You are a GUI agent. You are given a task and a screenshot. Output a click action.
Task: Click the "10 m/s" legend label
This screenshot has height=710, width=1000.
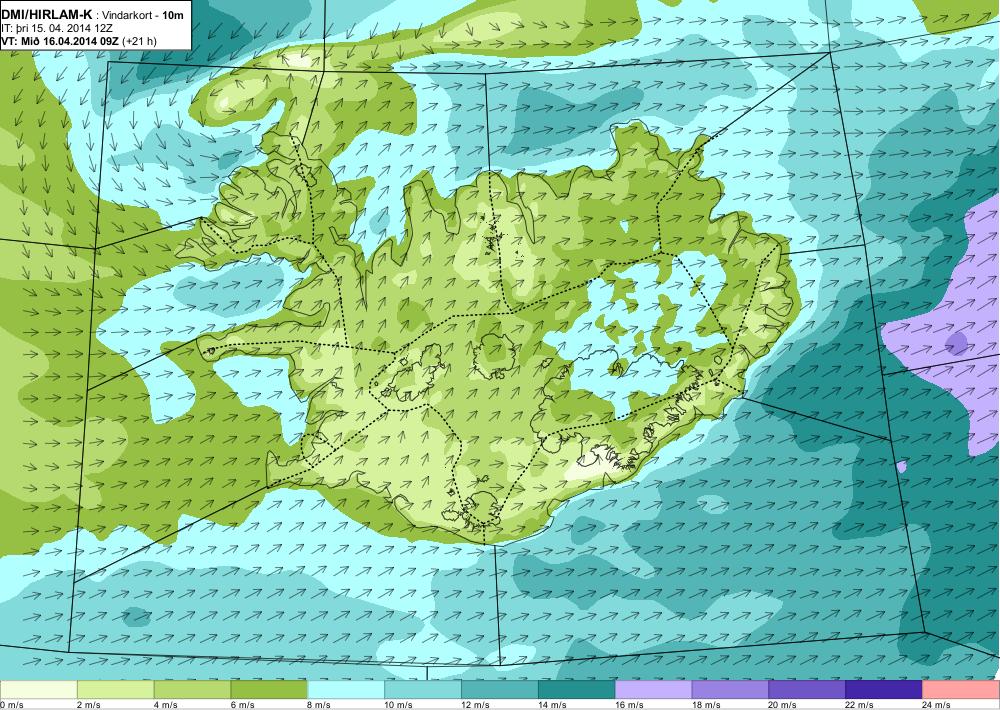[x=399, y=705]
